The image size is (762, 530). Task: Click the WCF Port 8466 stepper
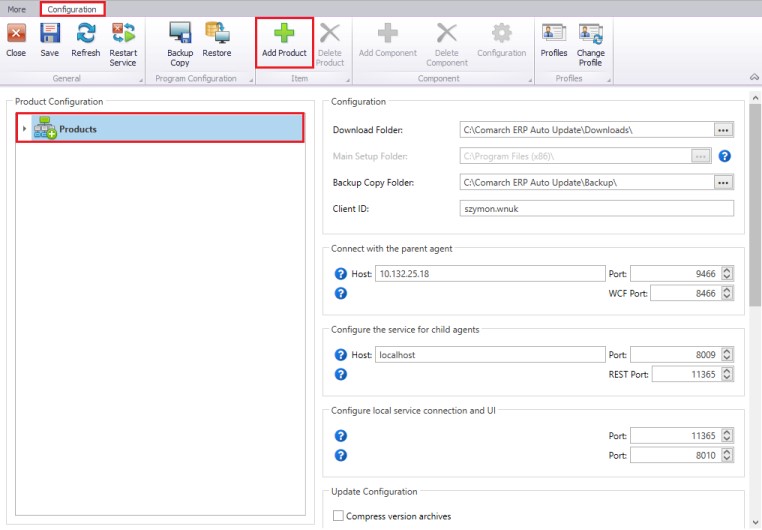point(727,293)
